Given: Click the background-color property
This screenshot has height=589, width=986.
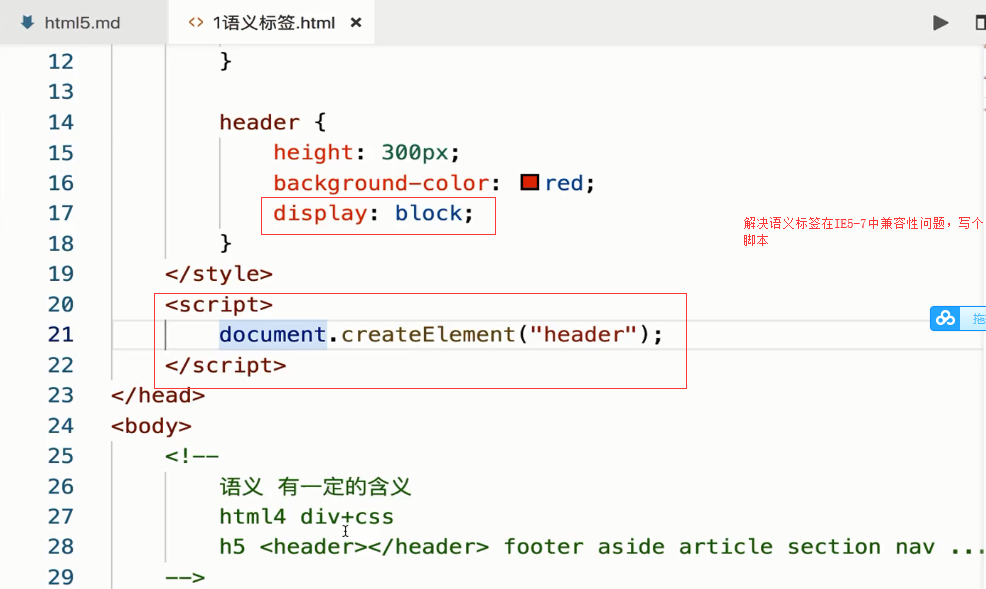Looking at the screenshot, I should [381, 183].
